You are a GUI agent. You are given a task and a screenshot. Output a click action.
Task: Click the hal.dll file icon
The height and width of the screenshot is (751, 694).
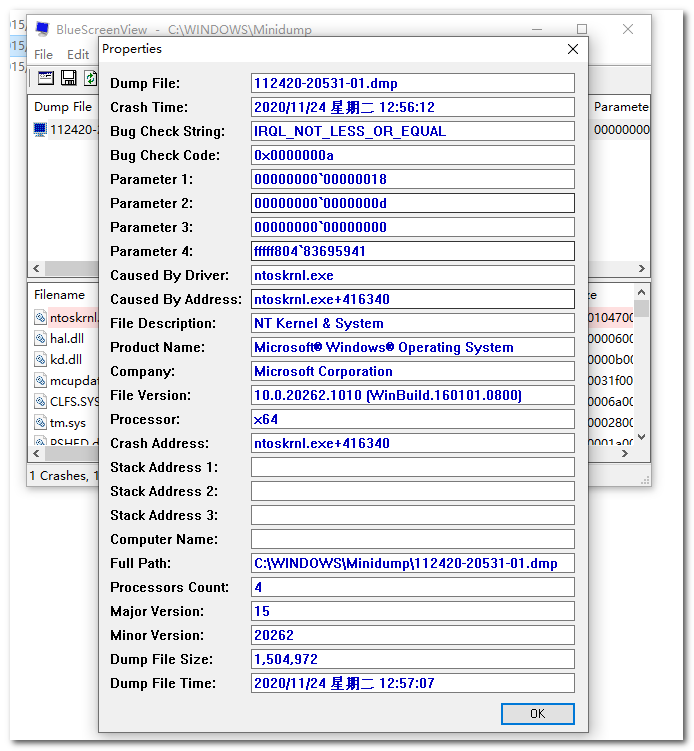[40, 339]
